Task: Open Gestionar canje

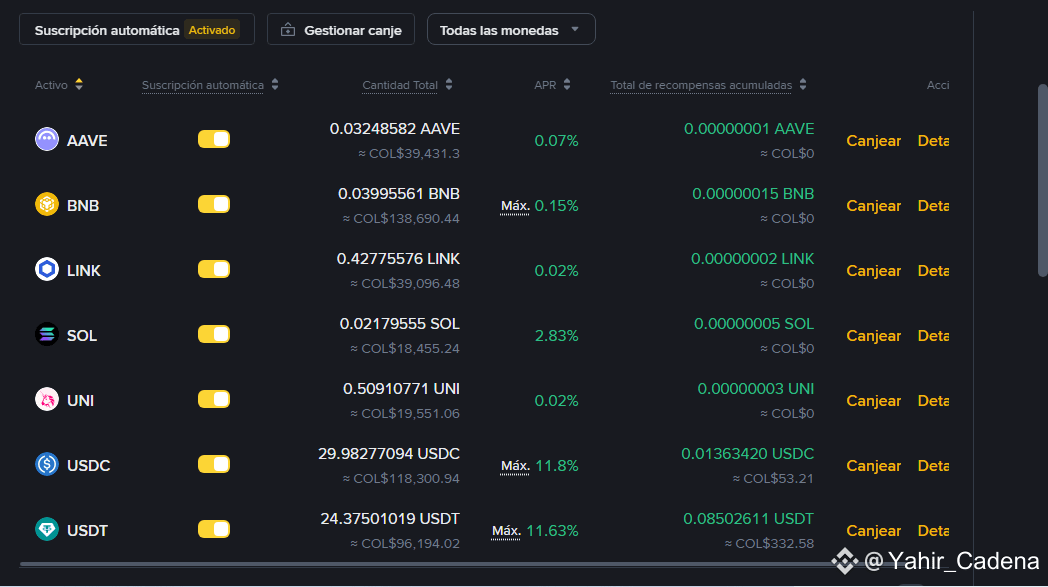Action: point(341,29)
